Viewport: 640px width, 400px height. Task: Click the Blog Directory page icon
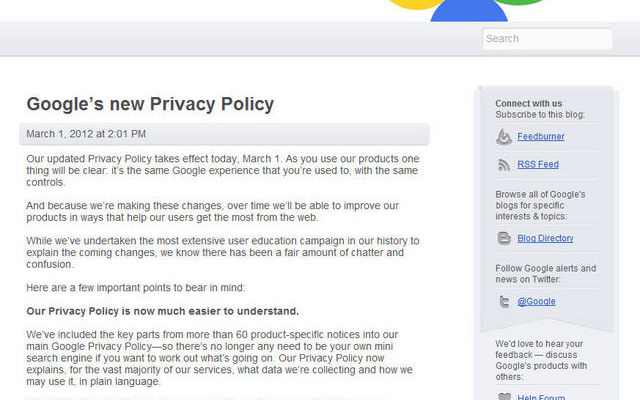click(504, 238)
